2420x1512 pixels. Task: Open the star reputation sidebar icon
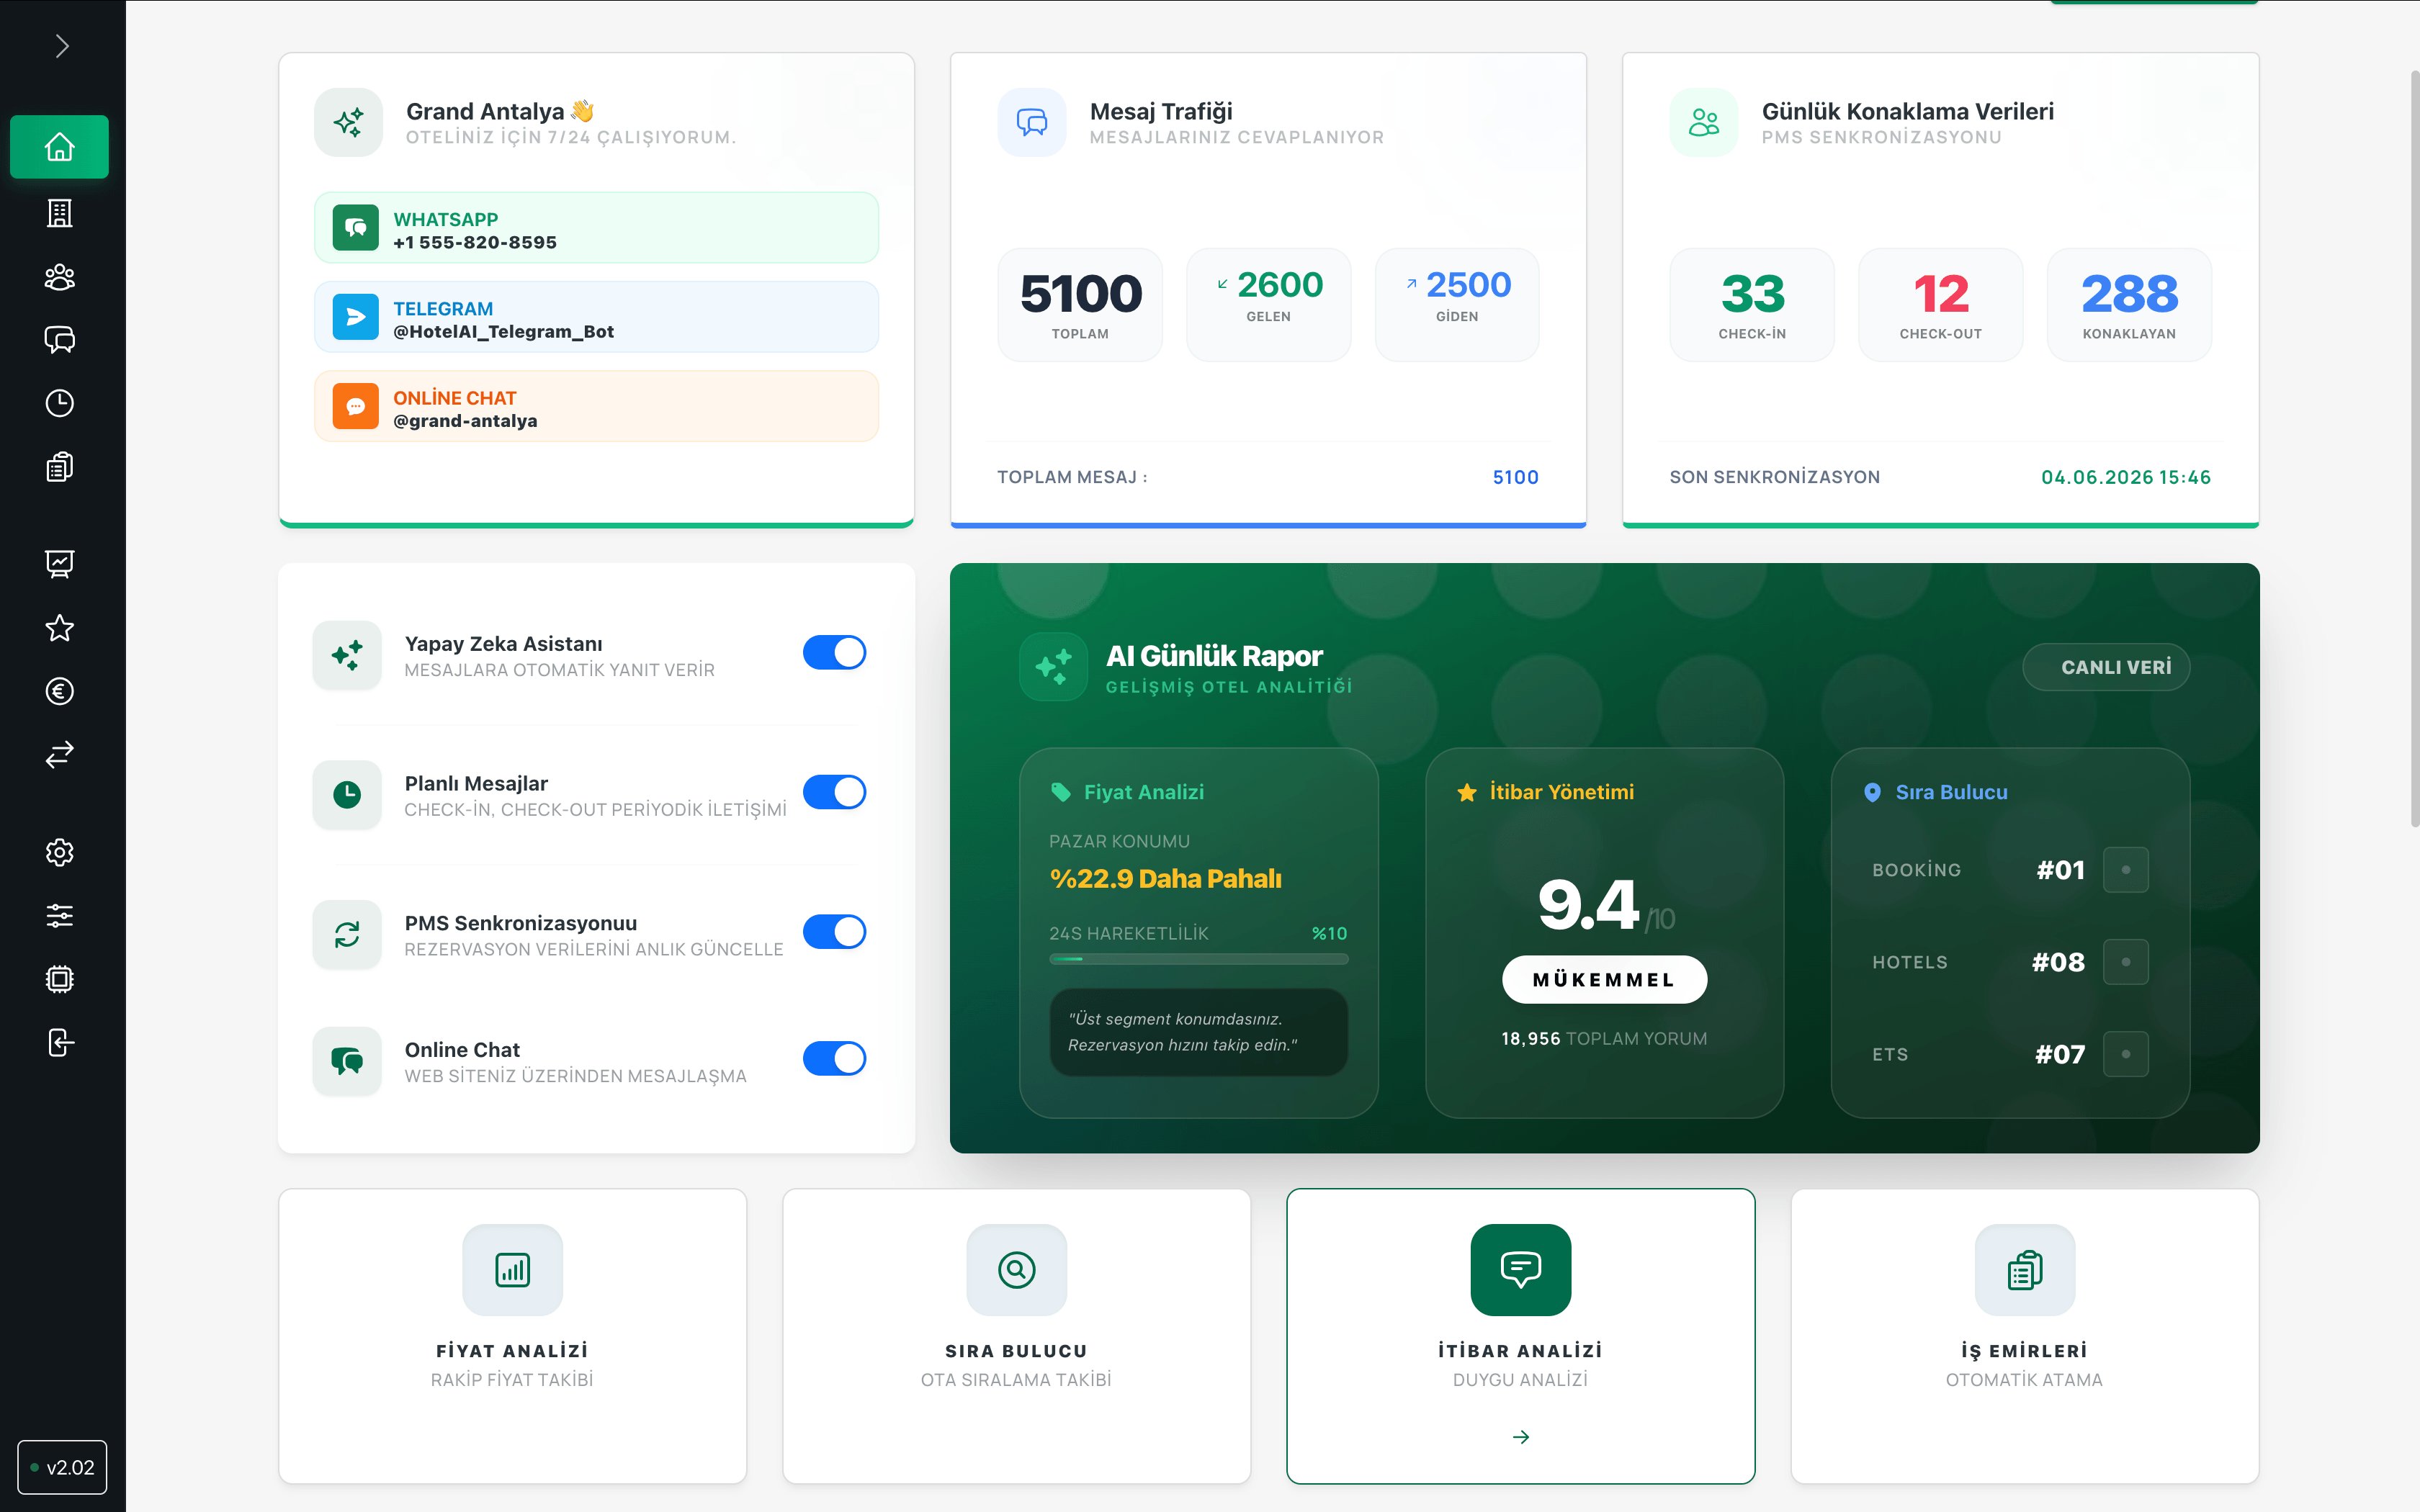point(60,628)
